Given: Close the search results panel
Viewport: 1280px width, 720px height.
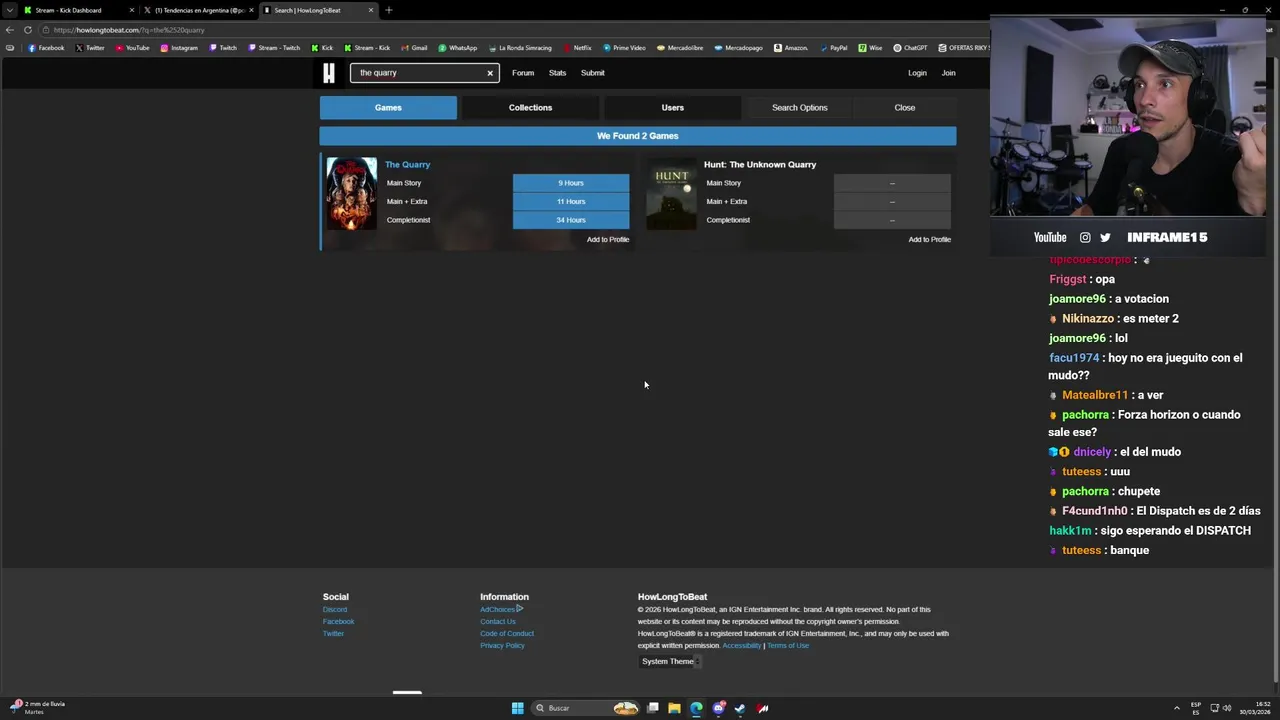Looking at the screenshot, I should 905,108.
